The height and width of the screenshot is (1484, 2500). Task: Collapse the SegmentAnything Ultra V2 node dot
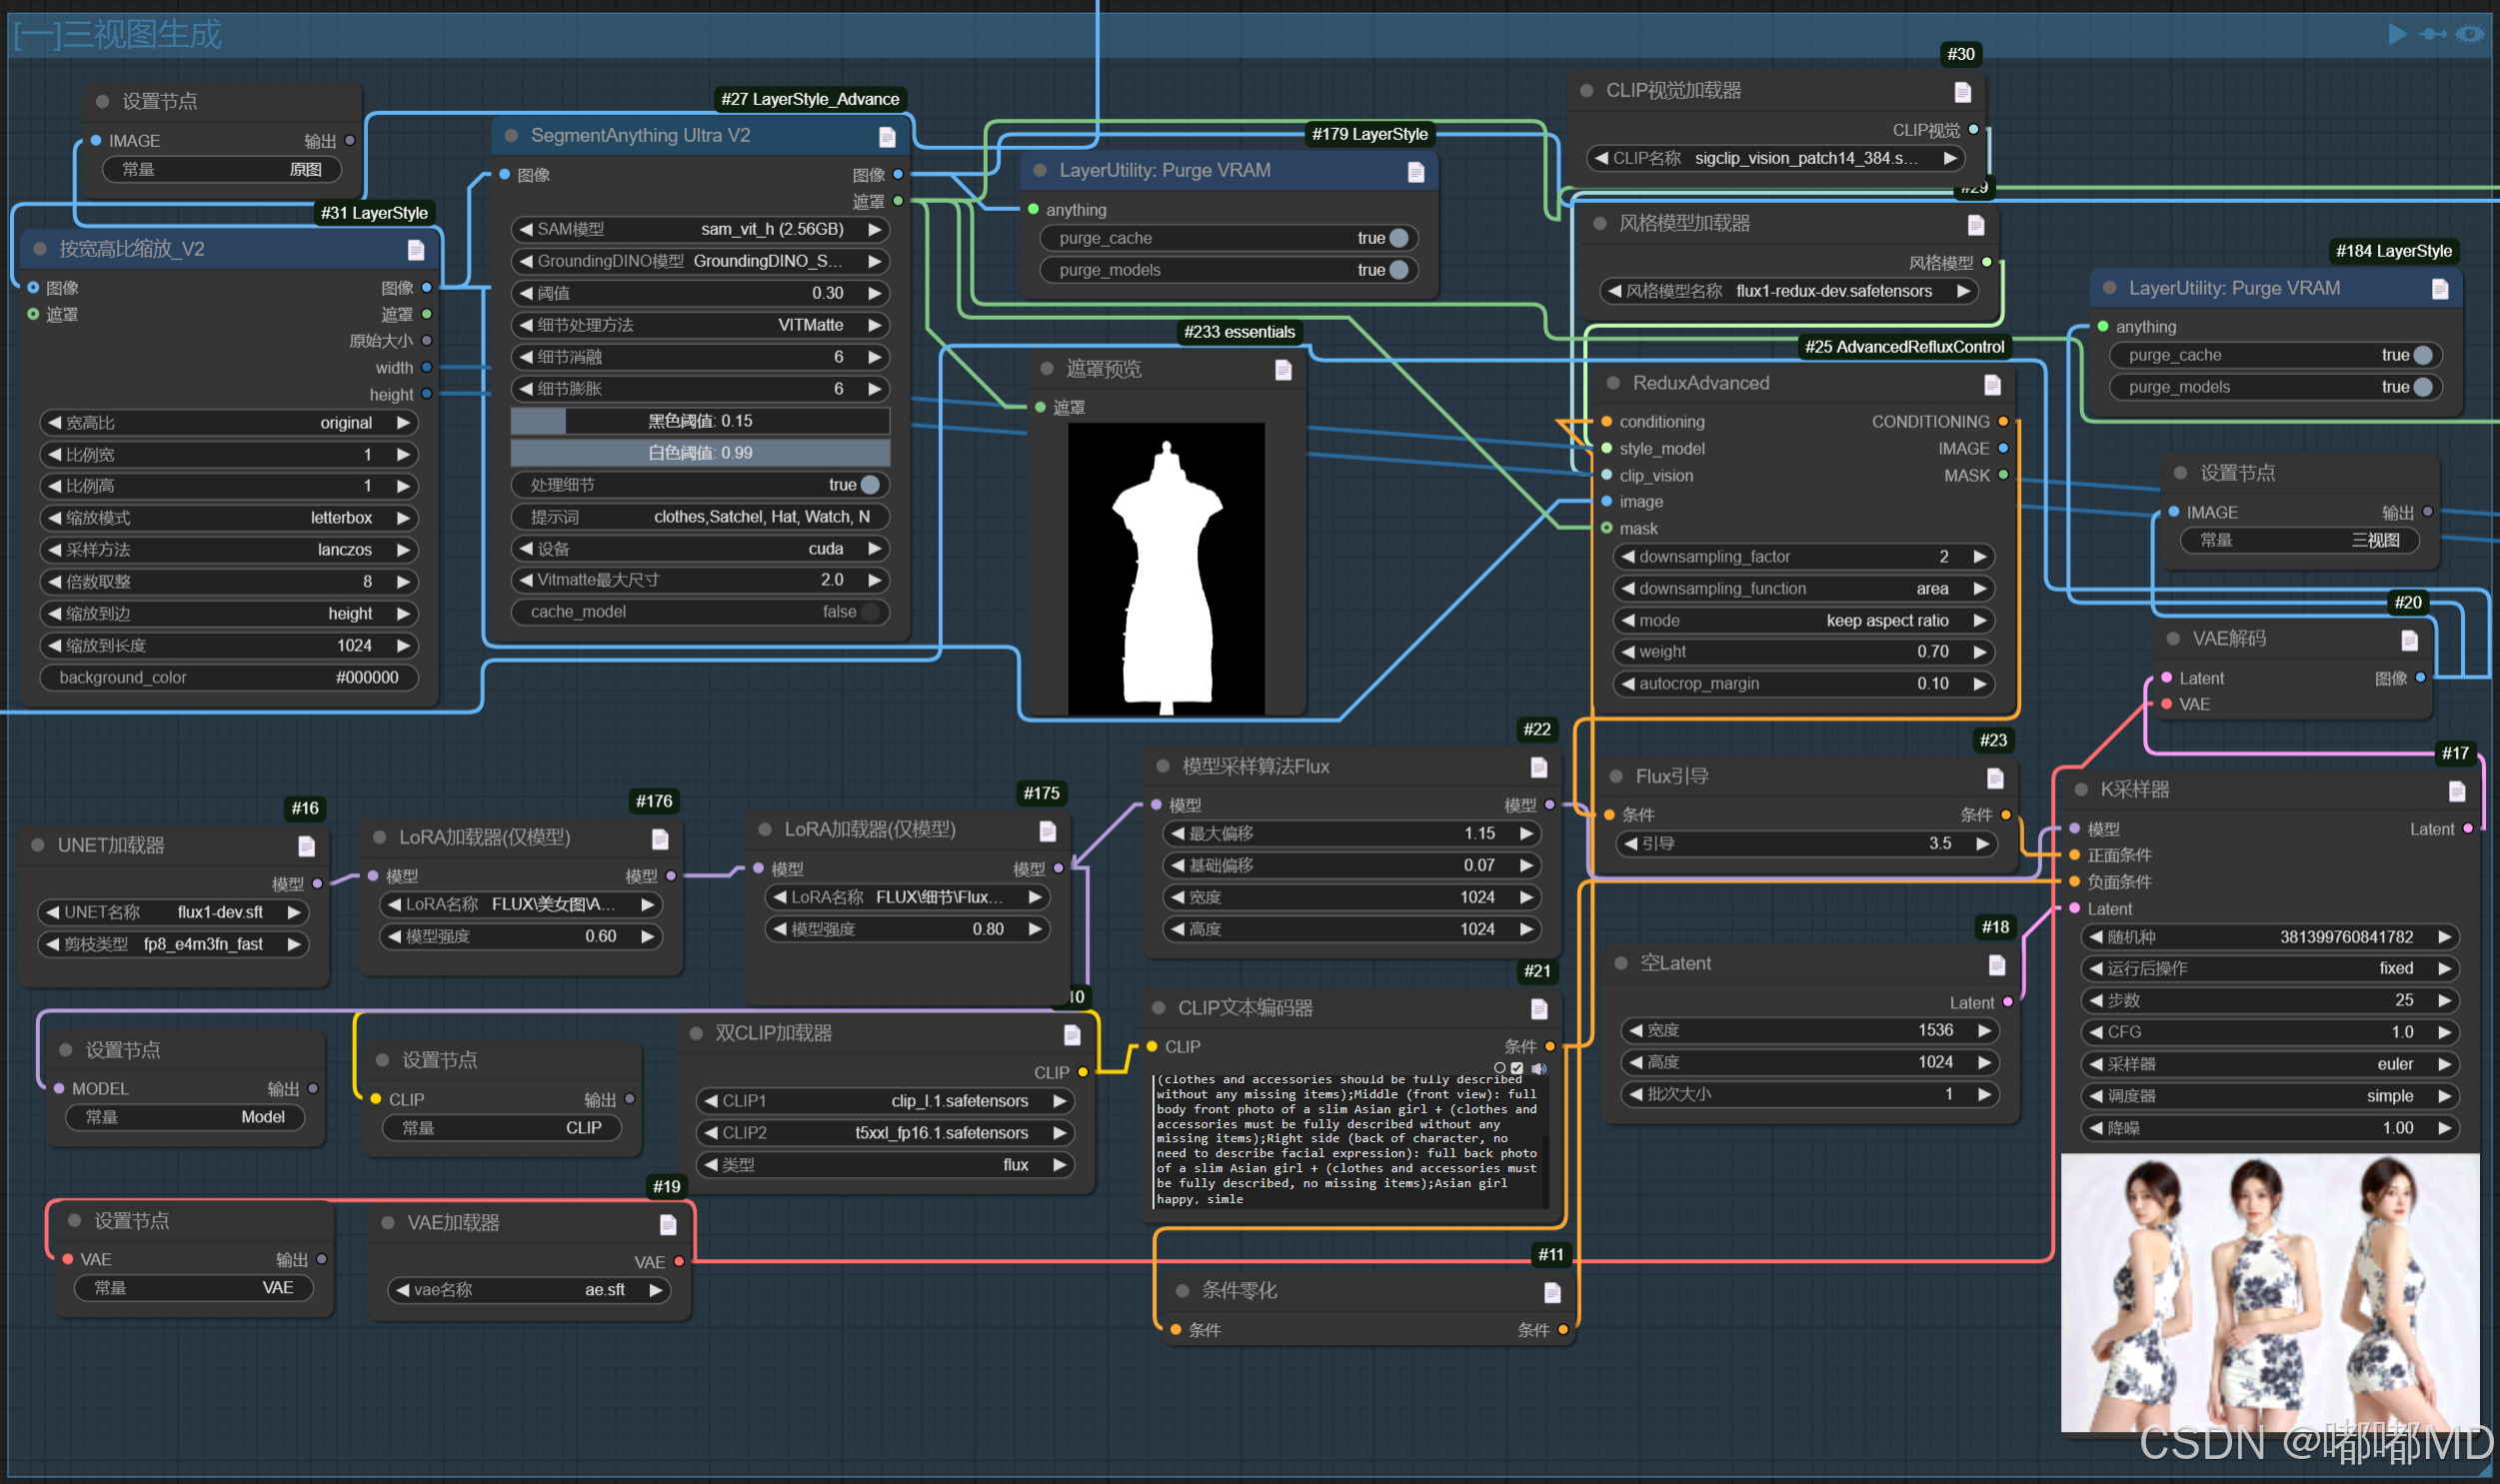tap(511, 135)
